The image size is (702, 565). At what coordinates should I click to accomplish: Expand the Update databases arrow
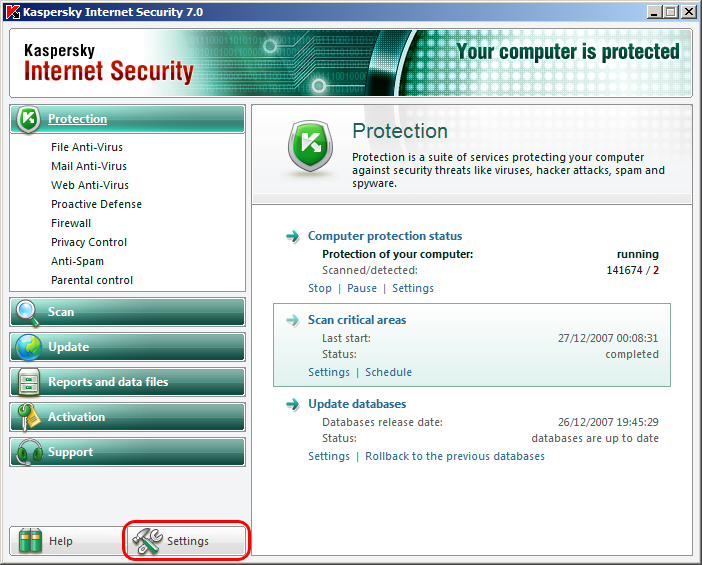point(292,404)
